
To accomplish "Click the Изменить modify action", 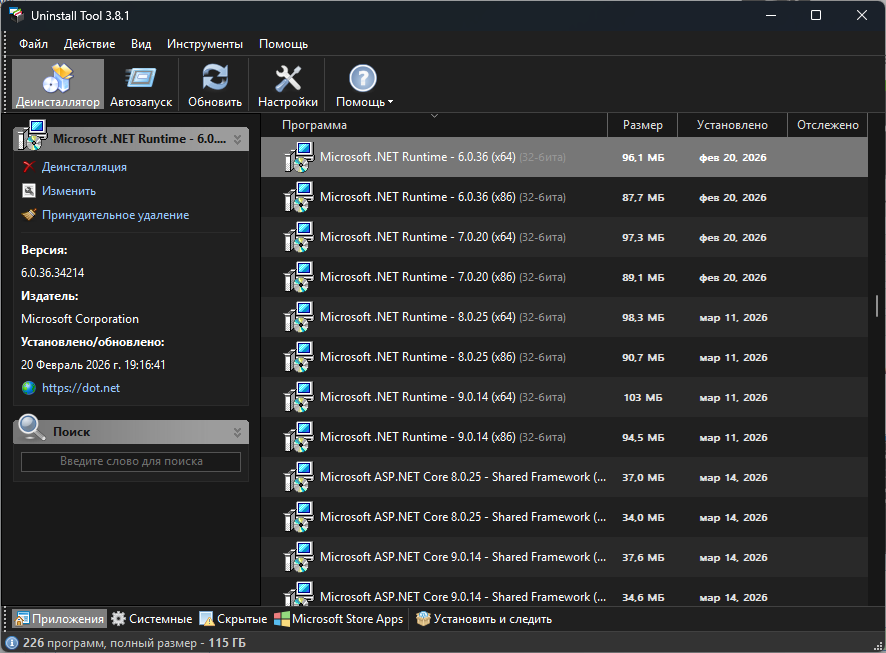I will [68, 191].
